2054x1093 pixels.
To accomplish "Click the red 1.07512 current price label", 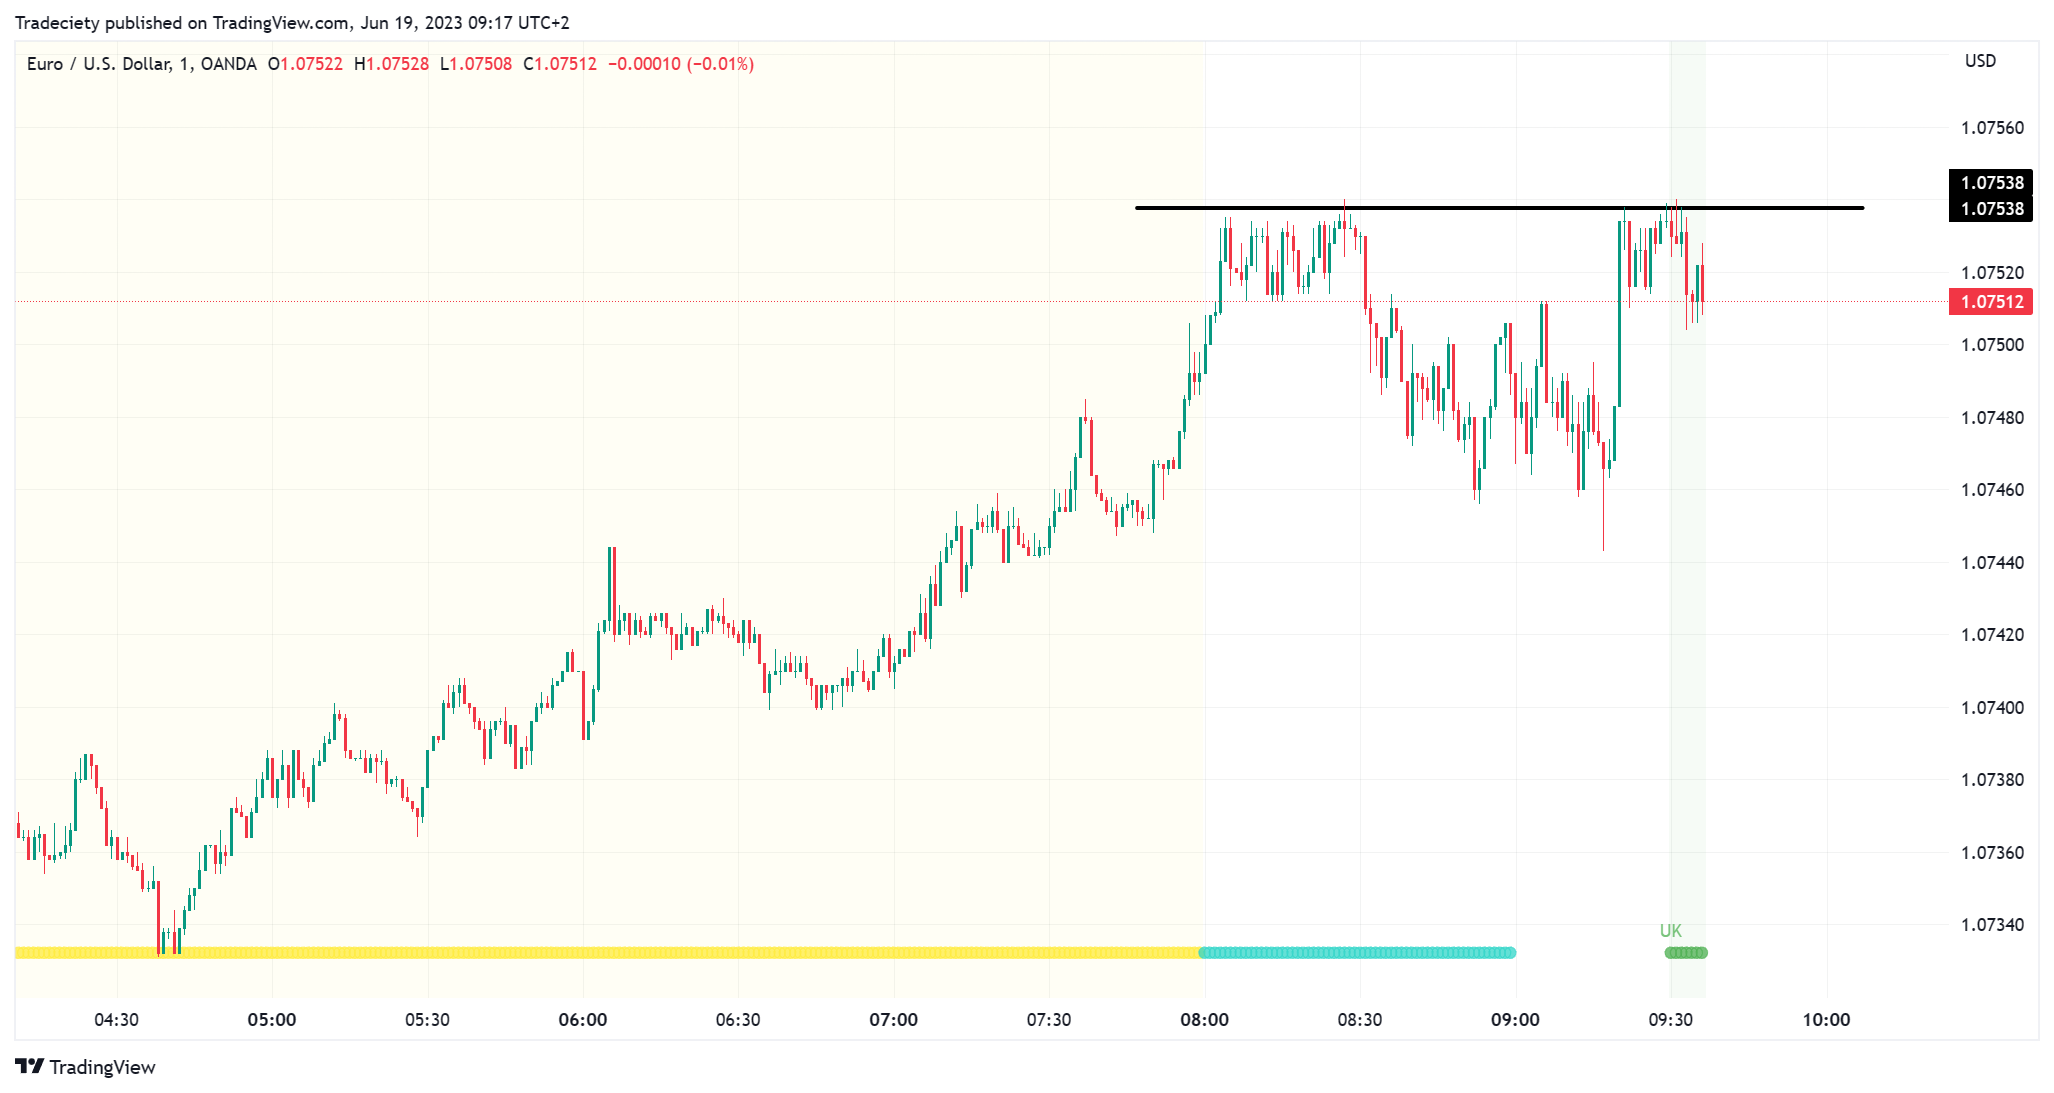I will (1990, 302).
